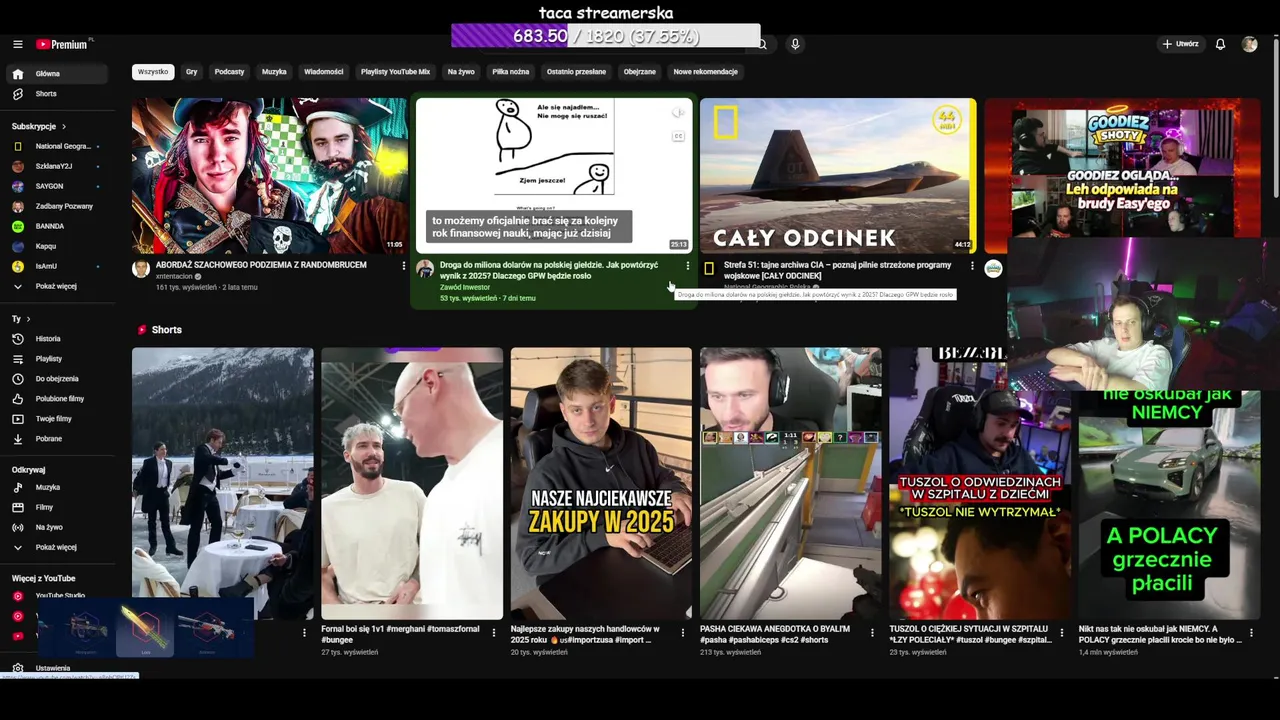The height and width of the screenshot is (720, 1280).
Task: Open options for PASHA anecdote short
Action: click(873, 633)
